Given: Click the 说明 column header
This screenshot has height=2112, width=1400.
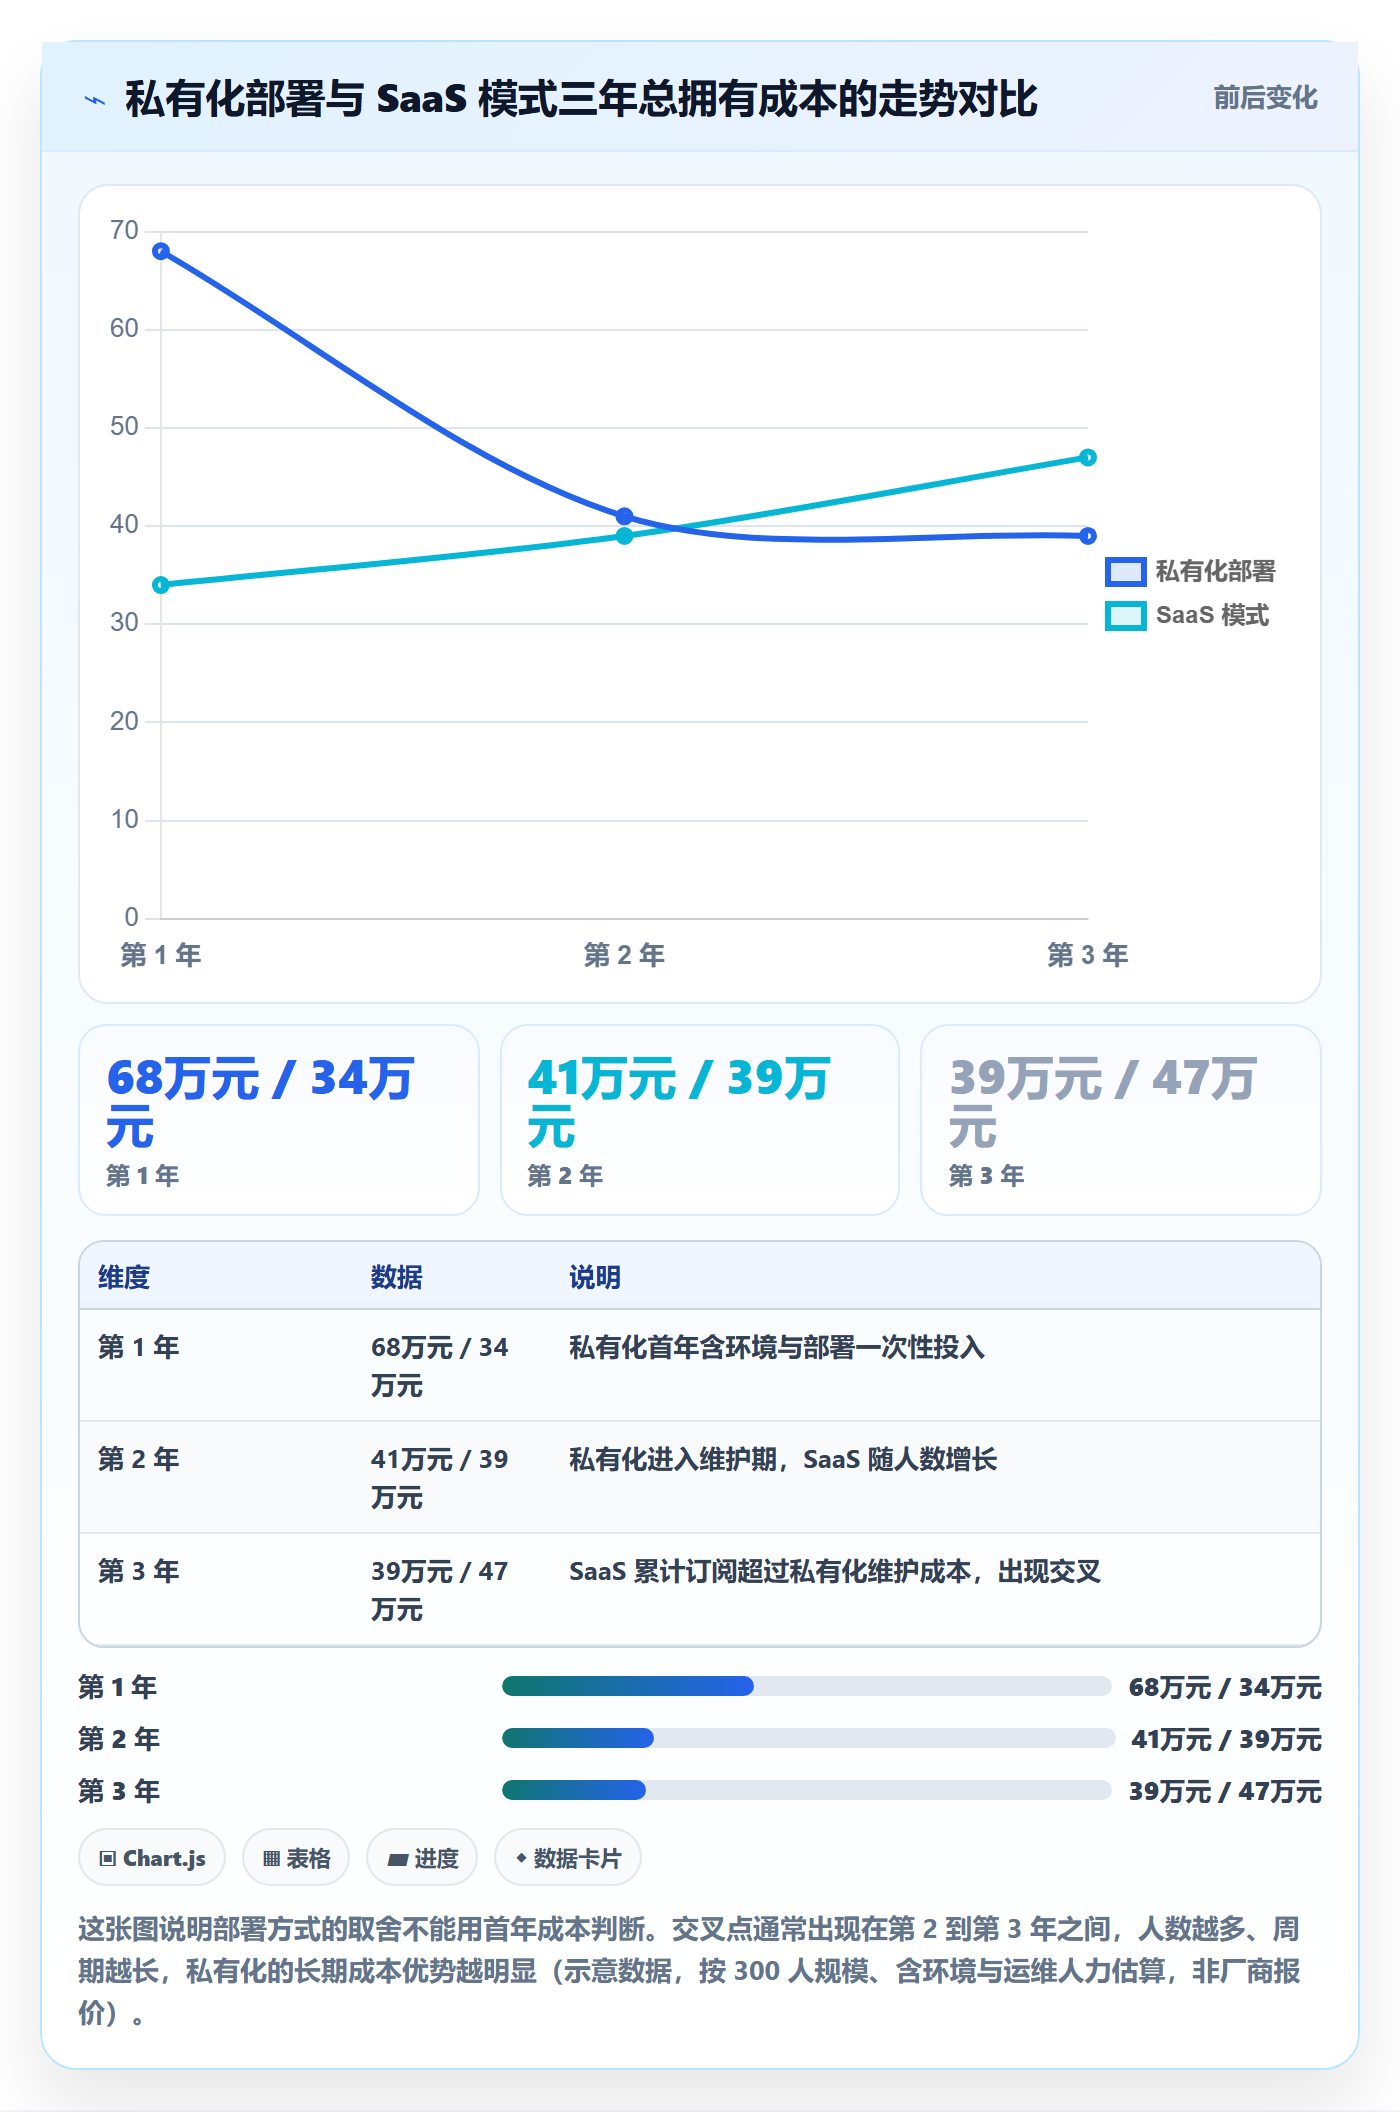Looking at the screenshot, I should click(x=595, y=1277).
